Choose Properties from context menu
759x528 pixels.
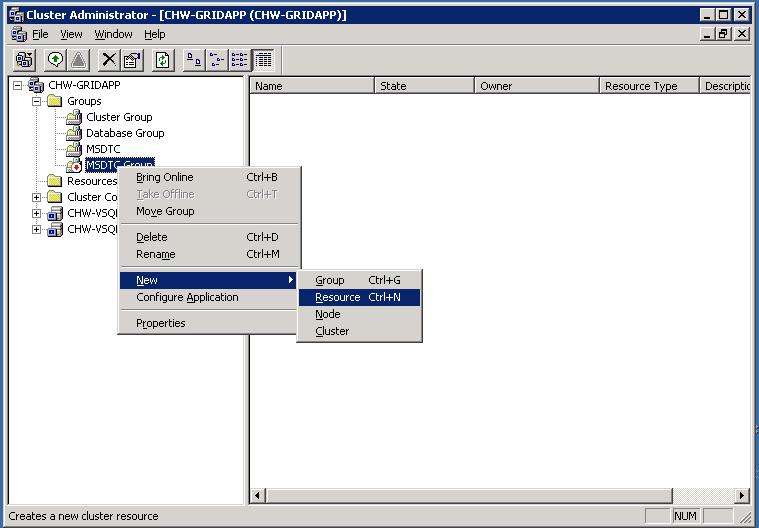[x=209, y=323]
